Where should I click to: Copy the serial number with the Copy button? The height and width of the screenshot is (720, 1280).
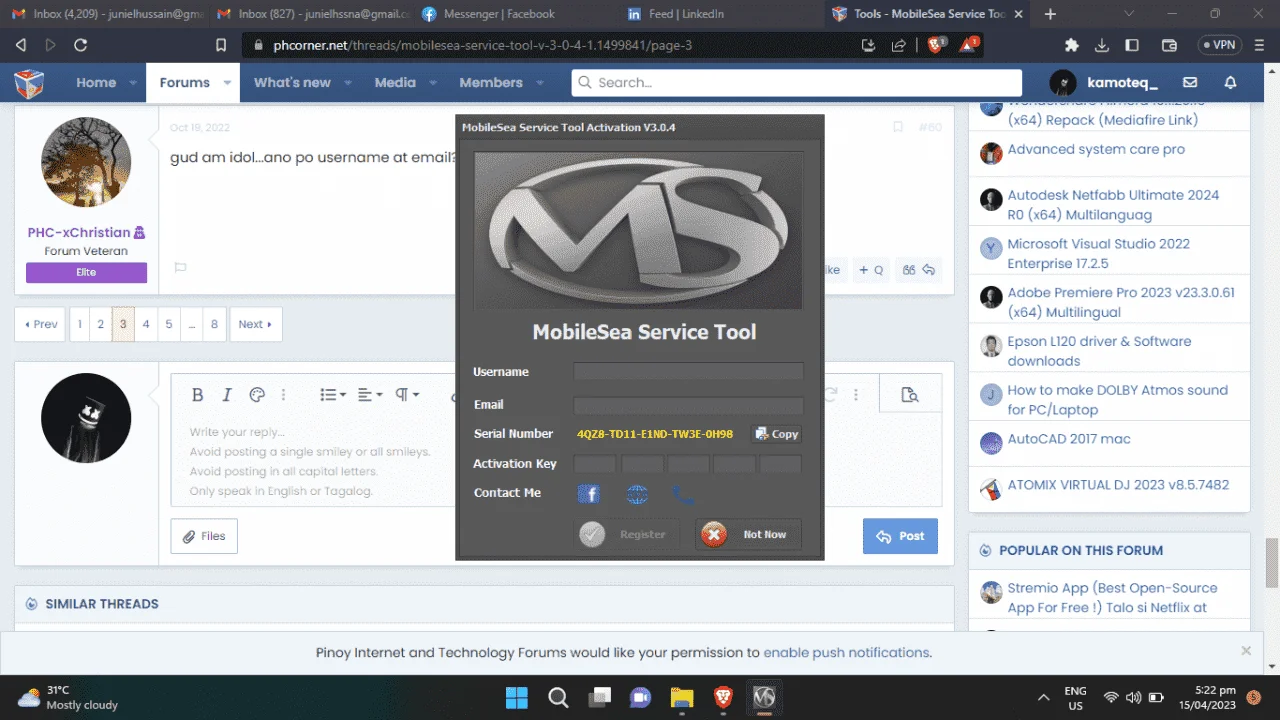tap(776, 434)
